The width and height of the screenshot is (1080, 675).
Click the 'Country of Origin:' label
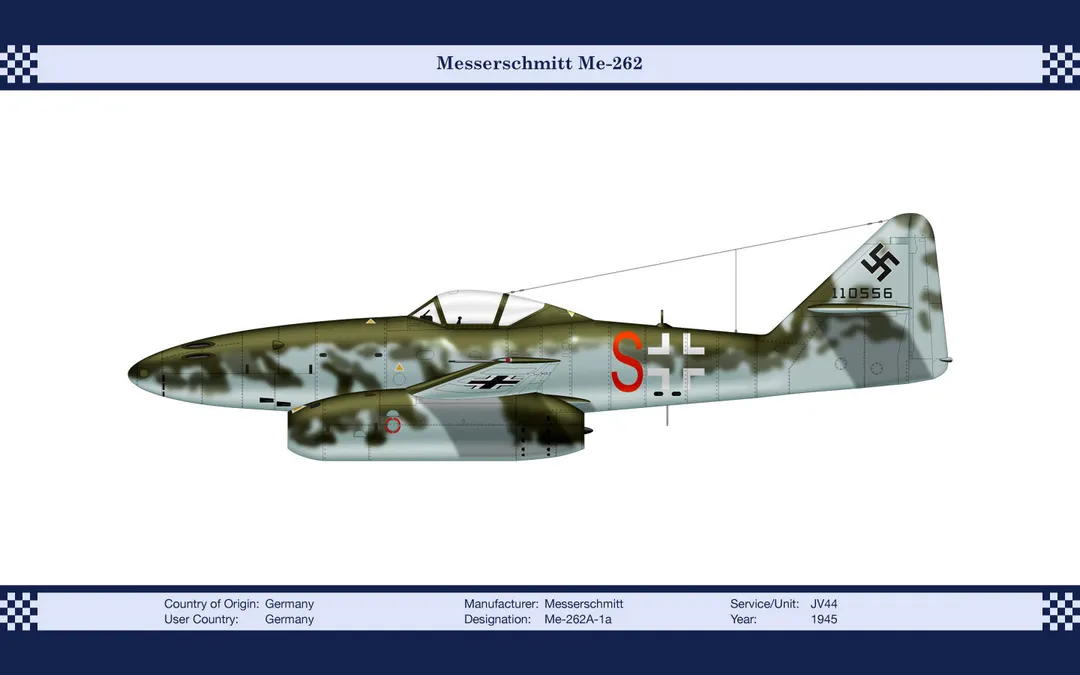(x=211, y=604)
